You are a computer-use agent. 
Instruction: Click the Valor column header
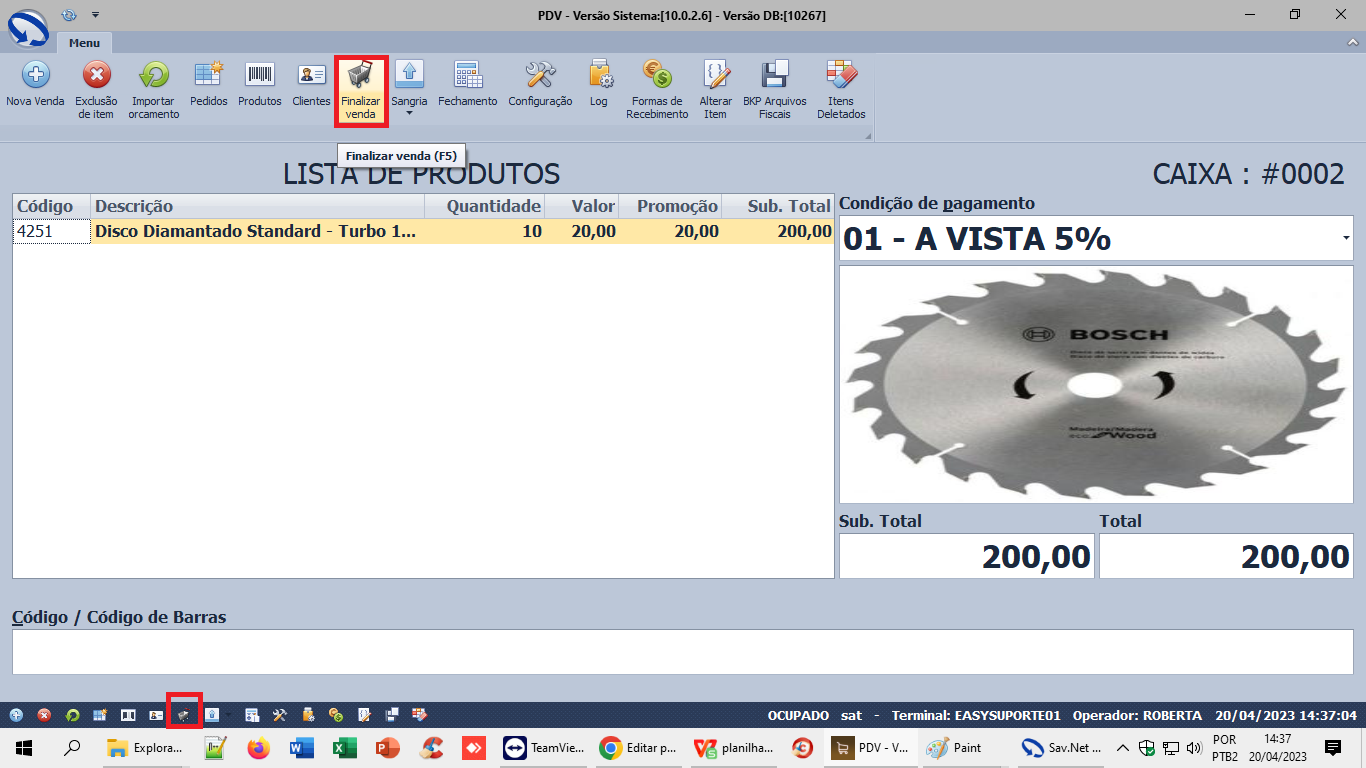(x=582, y=206)
